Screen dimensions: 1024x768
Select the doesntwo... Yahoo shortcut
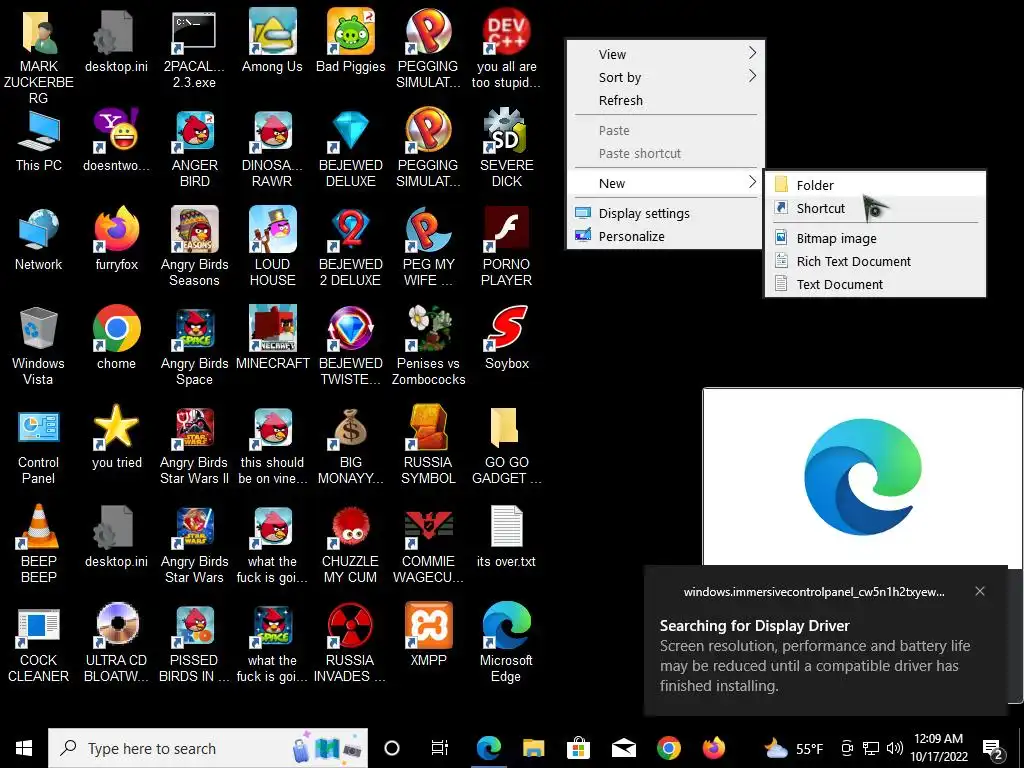(x=116, y=141)
